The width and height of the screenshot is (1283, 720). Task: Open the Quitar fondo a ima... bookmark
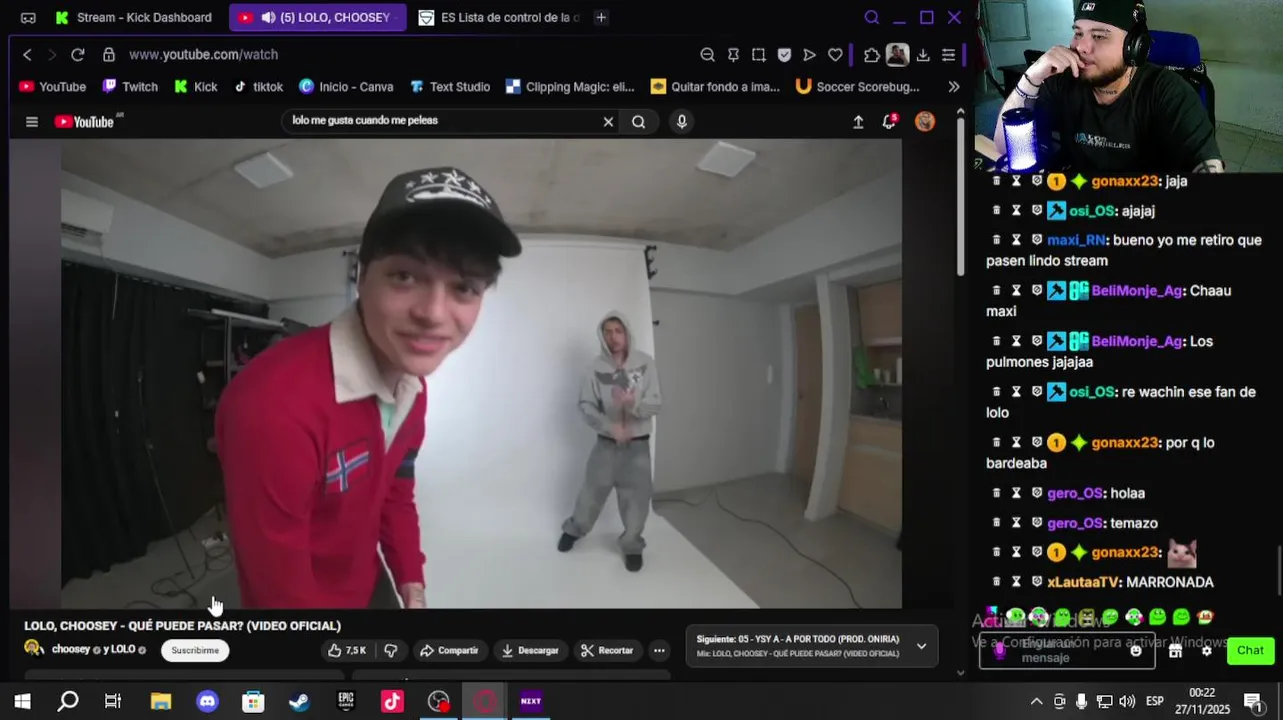point(715,87)
